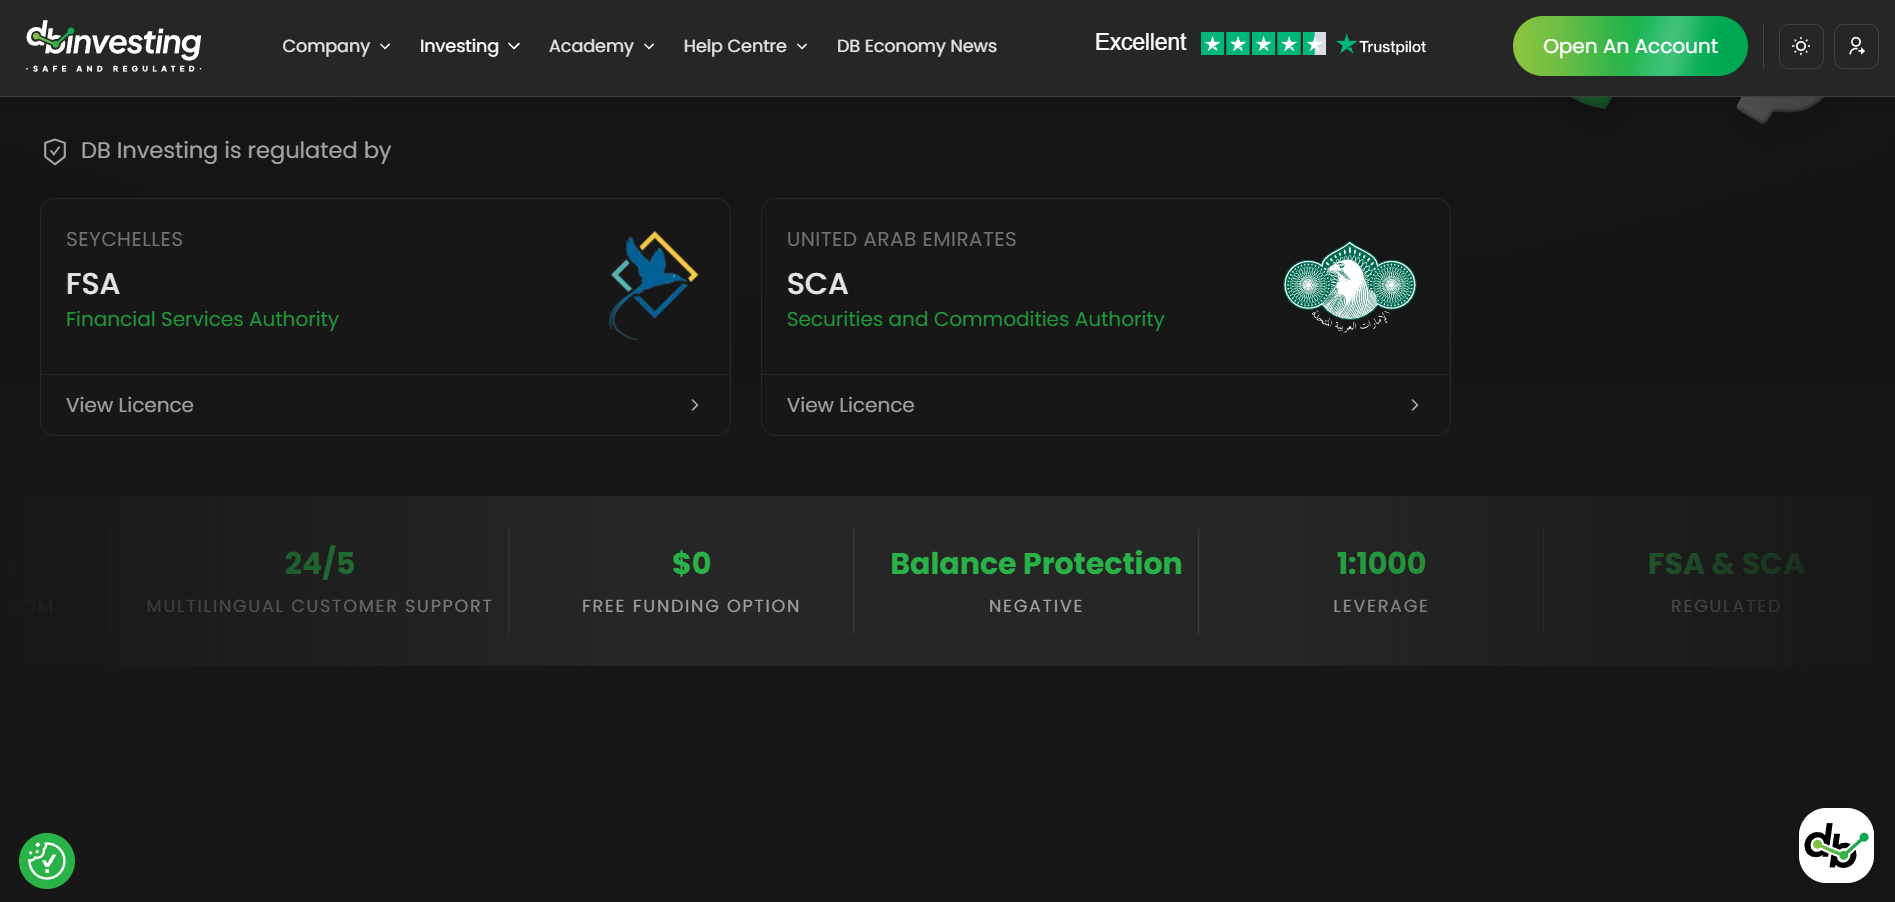The image size is (1895, 902).
Task: Click the SCA falcon emblem logo
Action: (1349, 287)
